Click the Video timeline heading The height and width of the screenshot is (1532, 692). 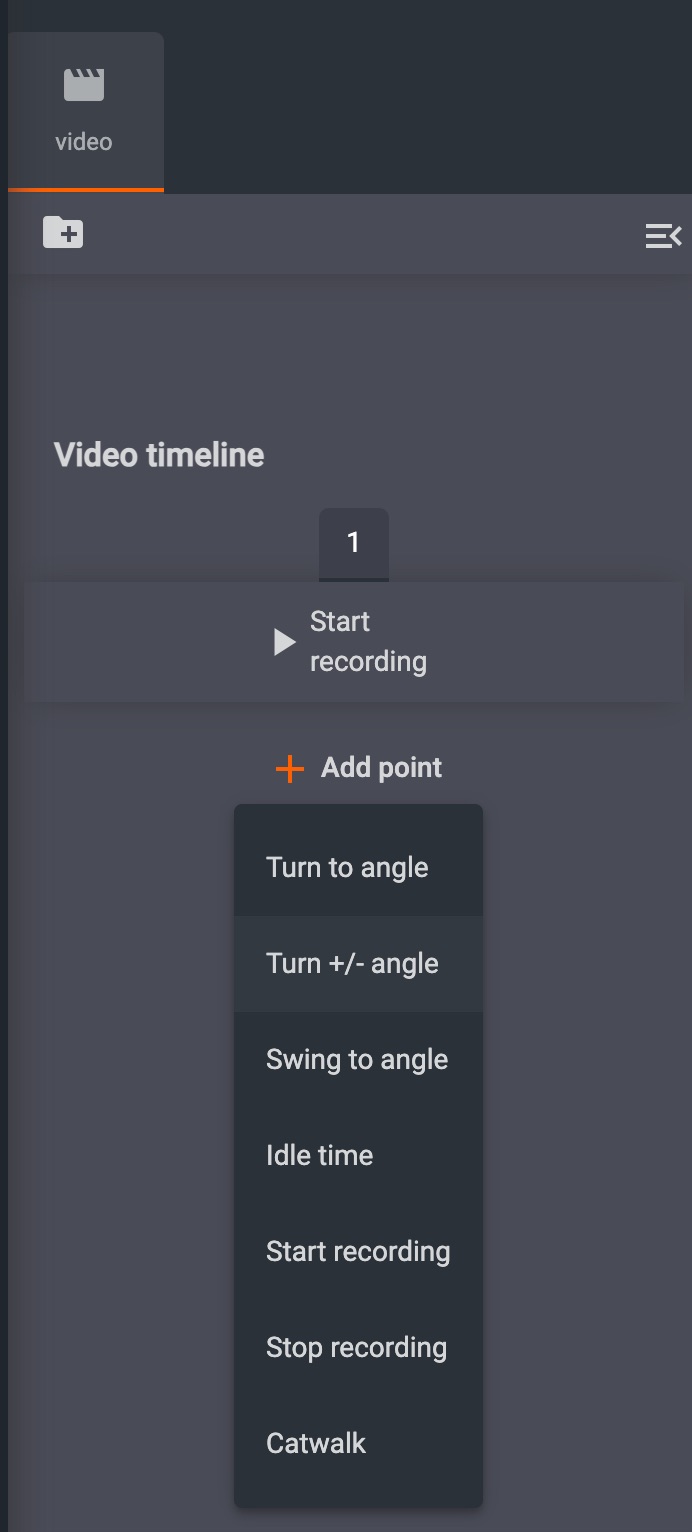click(160, 455)
